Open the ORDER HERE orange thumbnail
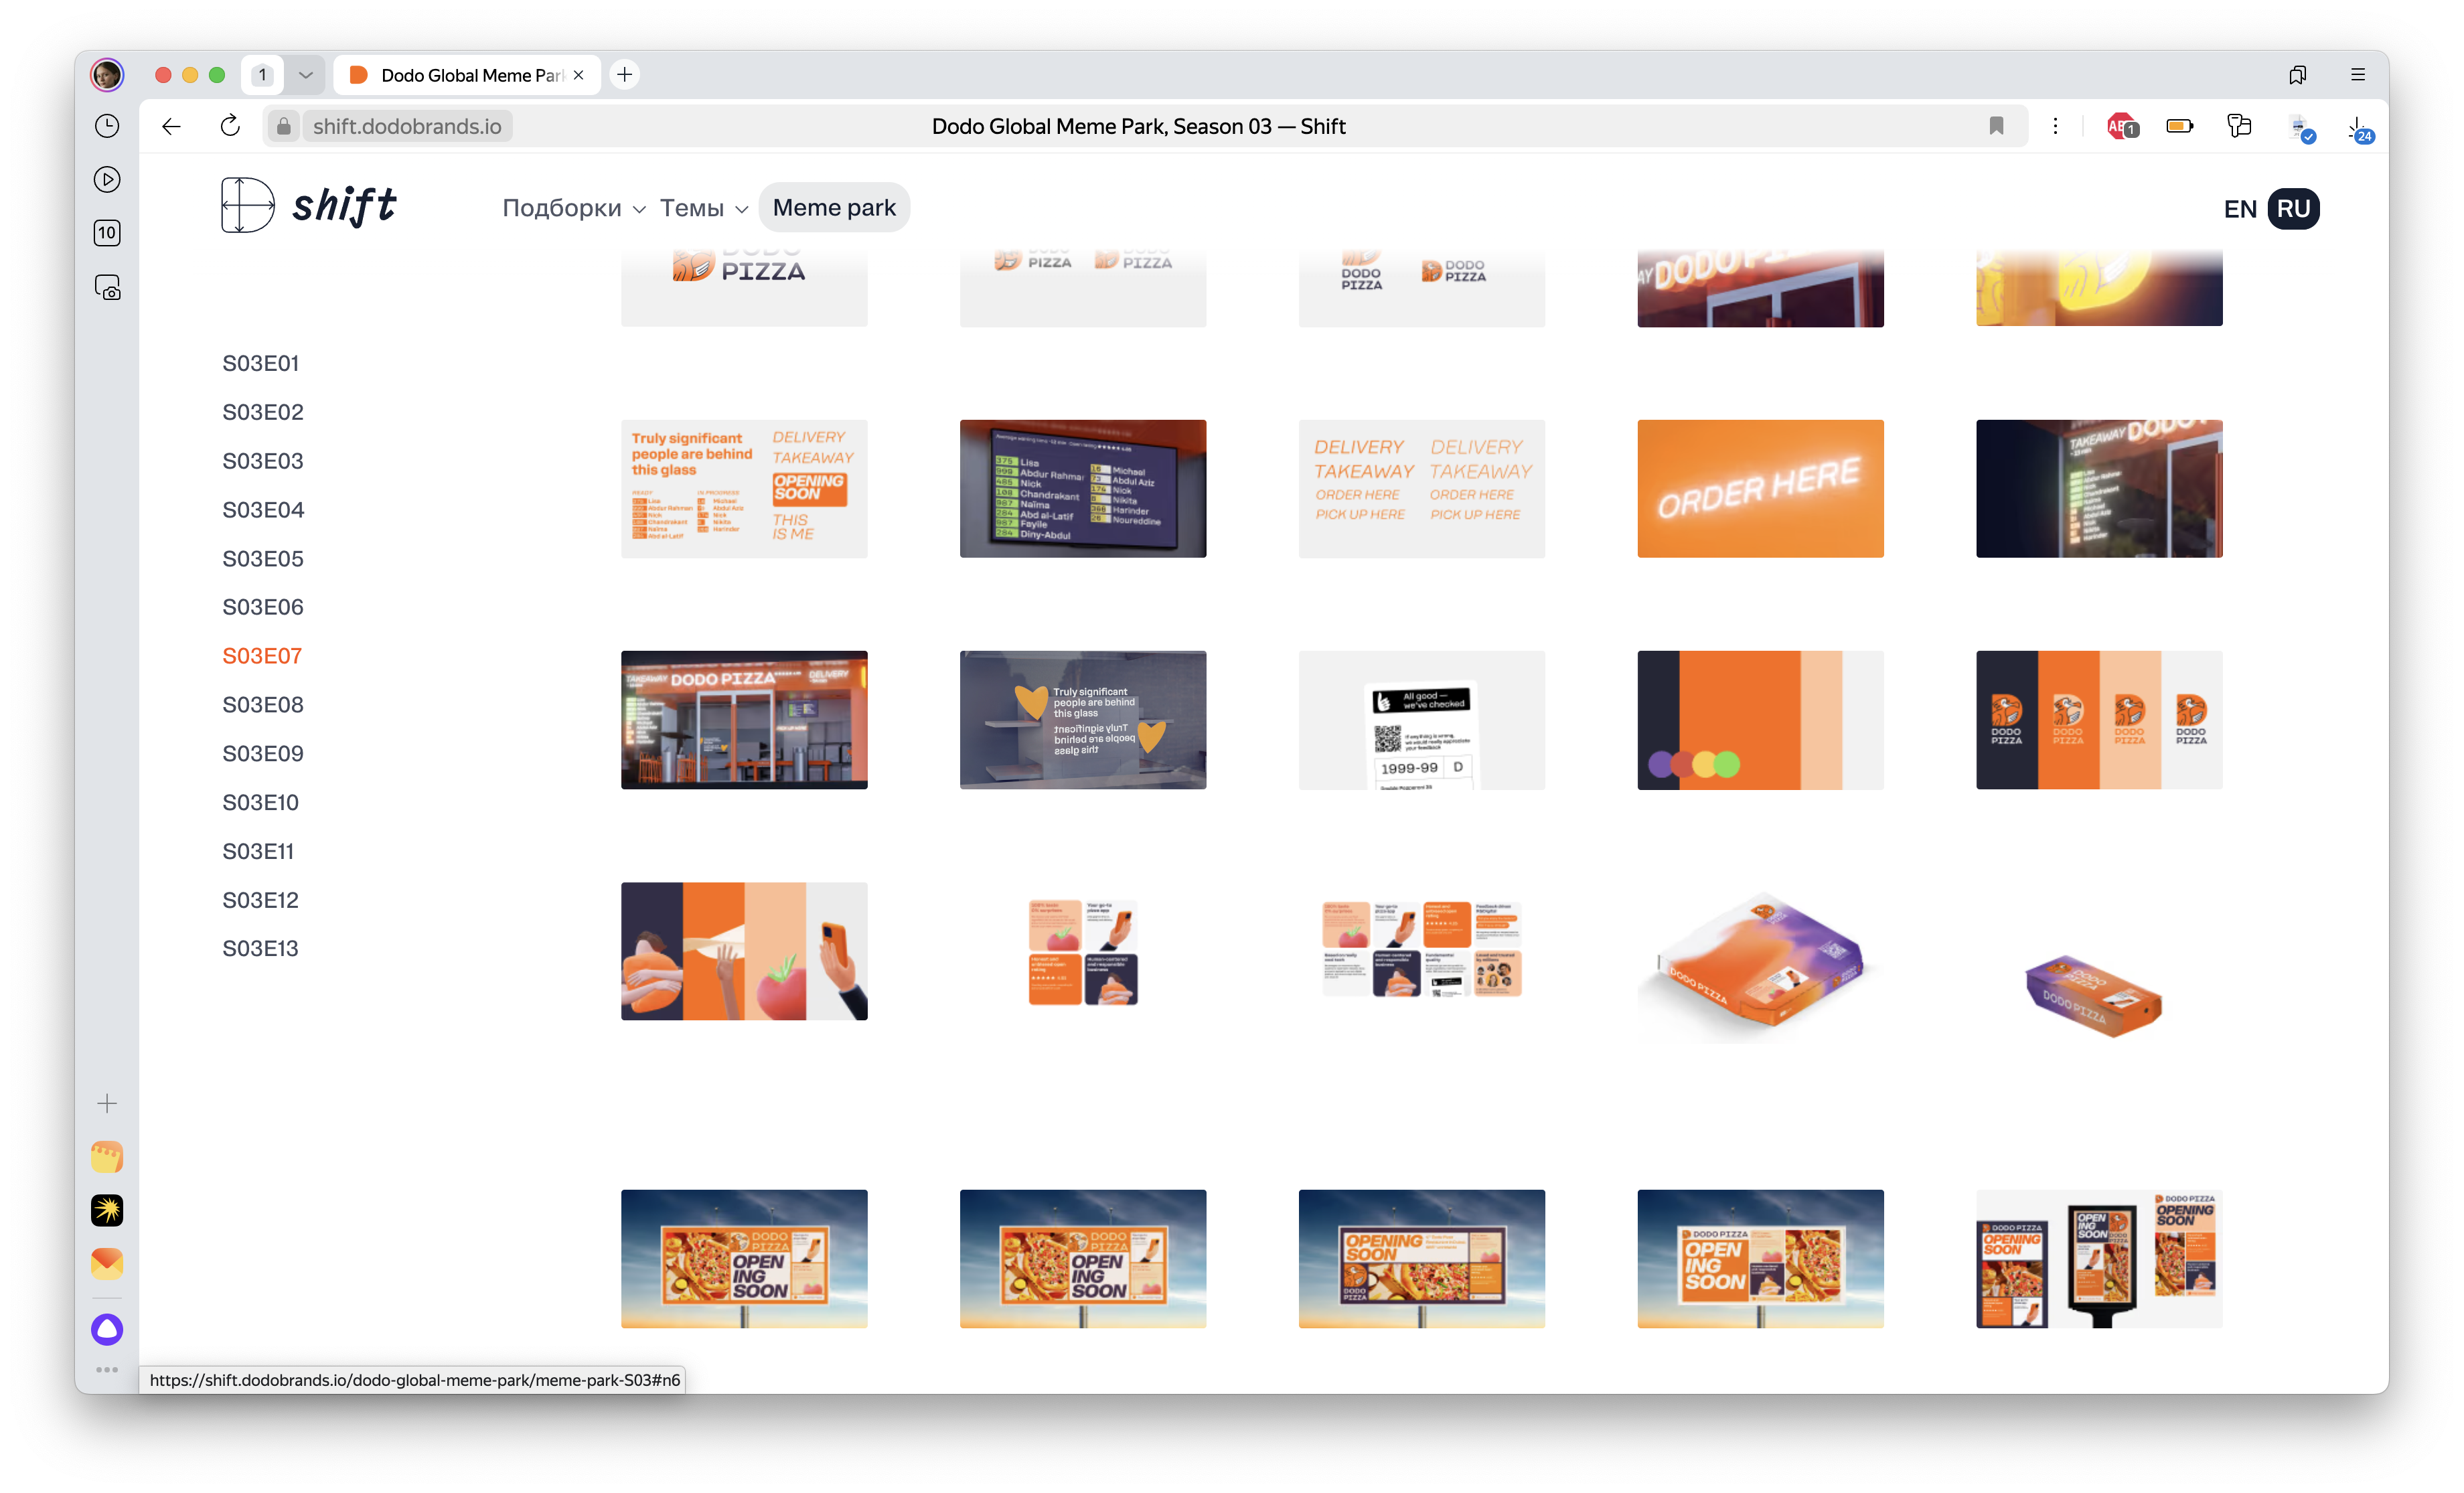The image size is (2464, 1493). click(x=1760, y=489)
